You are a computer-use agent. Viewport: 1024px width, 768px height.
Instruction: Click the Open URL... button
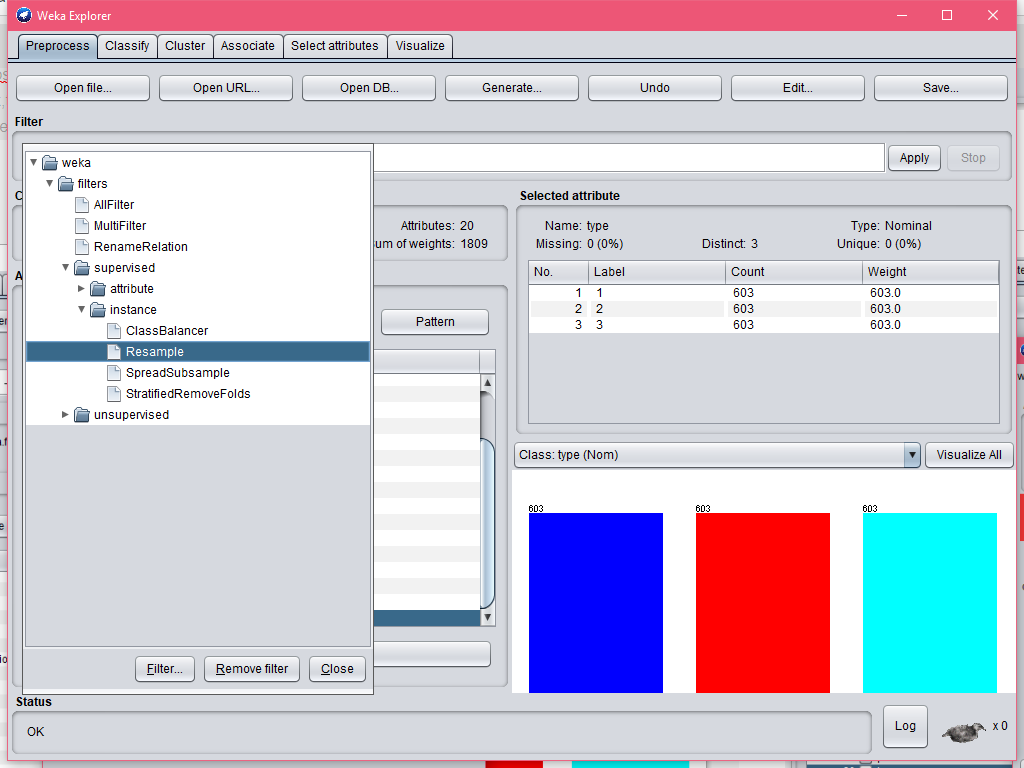(x=226, y=88)
